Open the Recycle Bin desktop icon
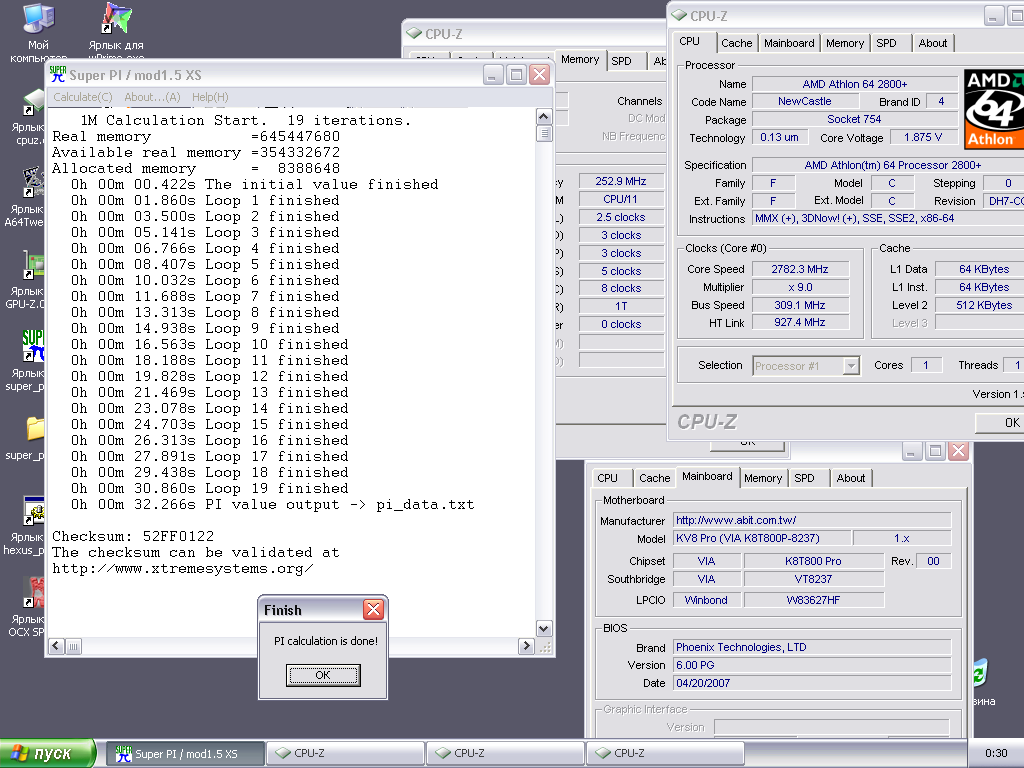 [980, 673]
